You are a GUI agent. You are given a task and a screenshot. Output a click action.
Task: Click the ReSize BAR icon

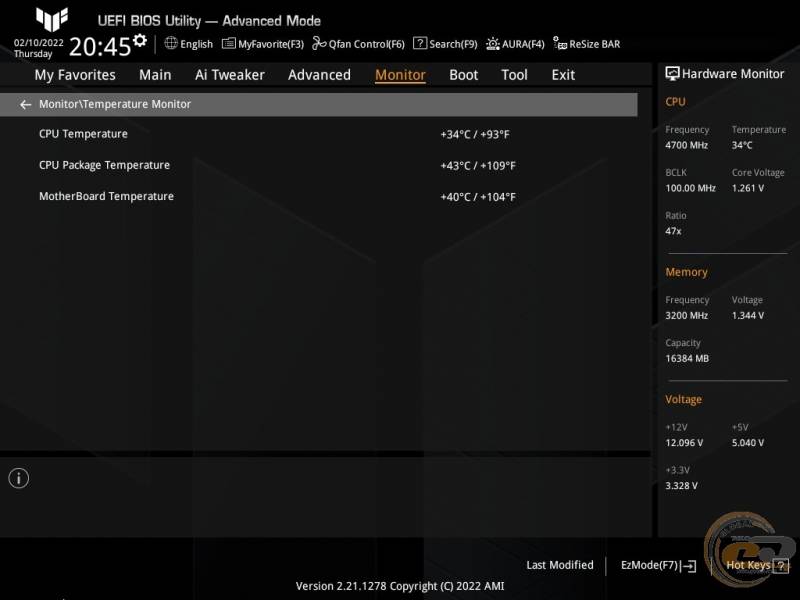point(560,43)
